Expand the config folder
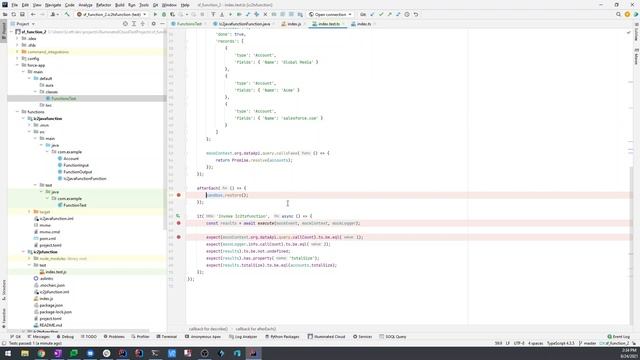The image size is (640, 360). 17,59
